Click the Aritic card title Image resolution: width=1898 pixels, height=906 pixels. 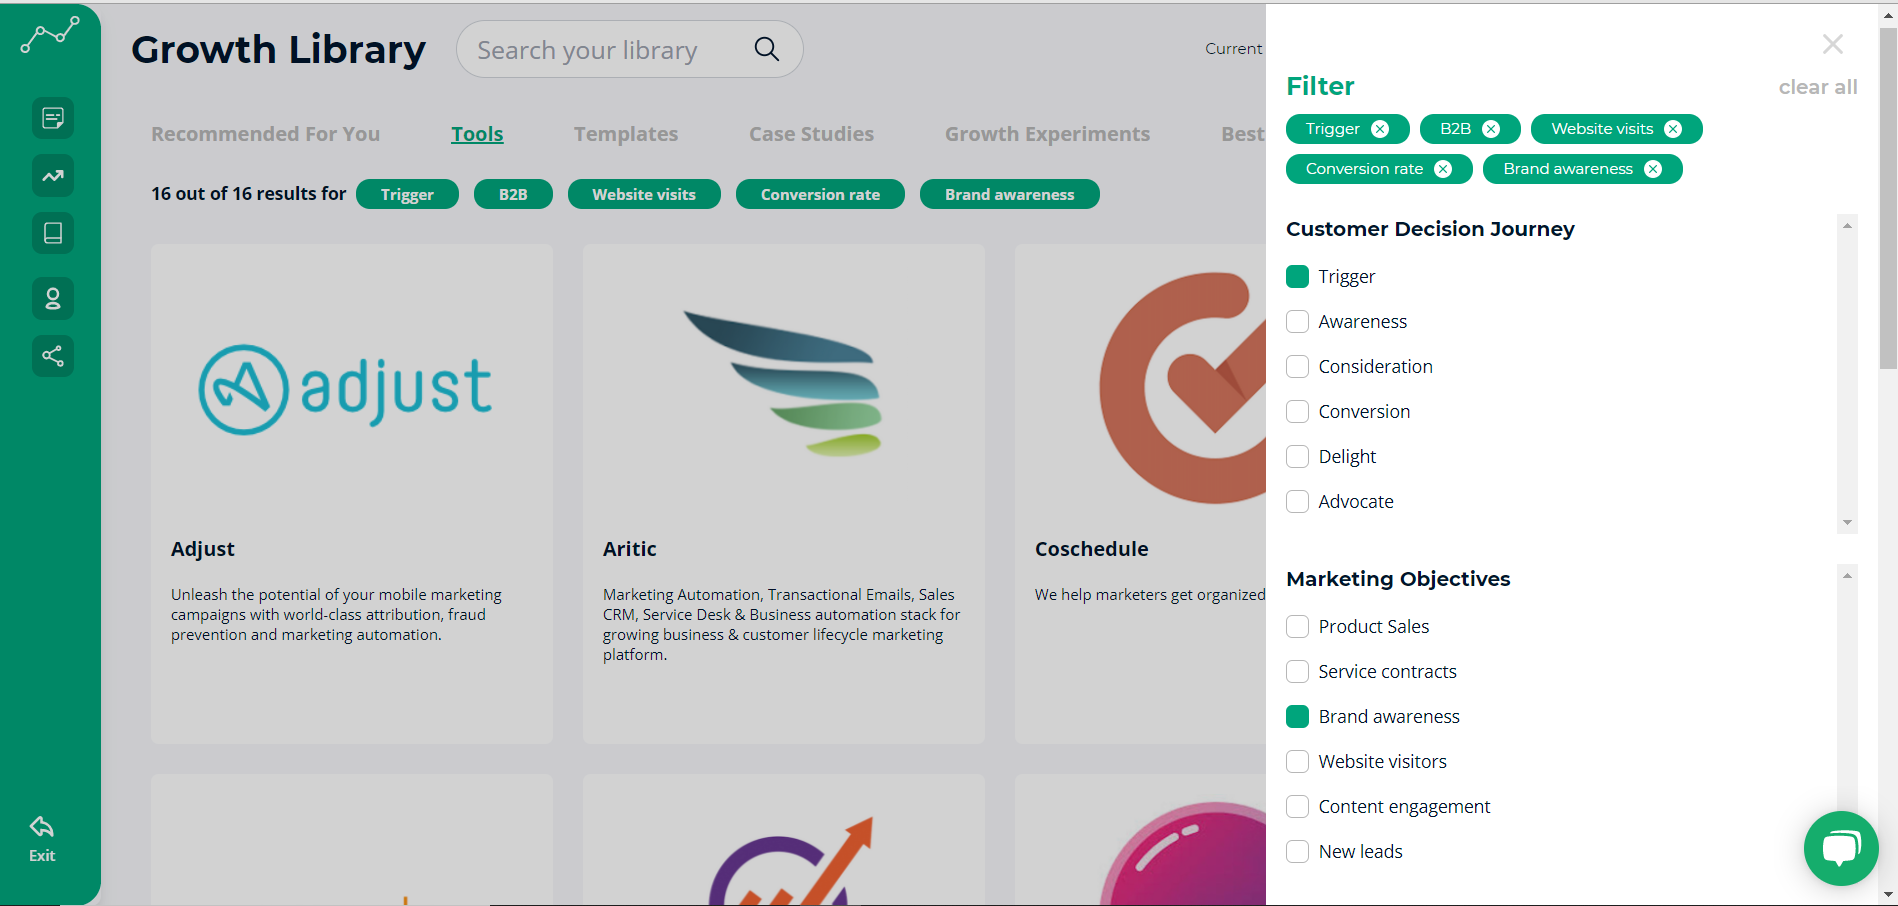[630, 549]
